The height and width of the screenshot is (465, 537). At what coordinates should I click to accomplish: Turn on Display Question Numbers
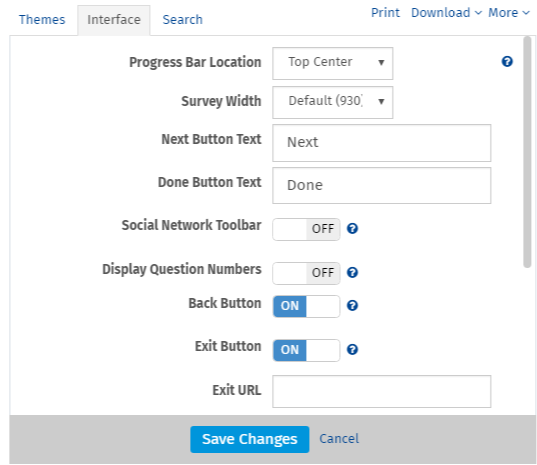click(306, 273)
